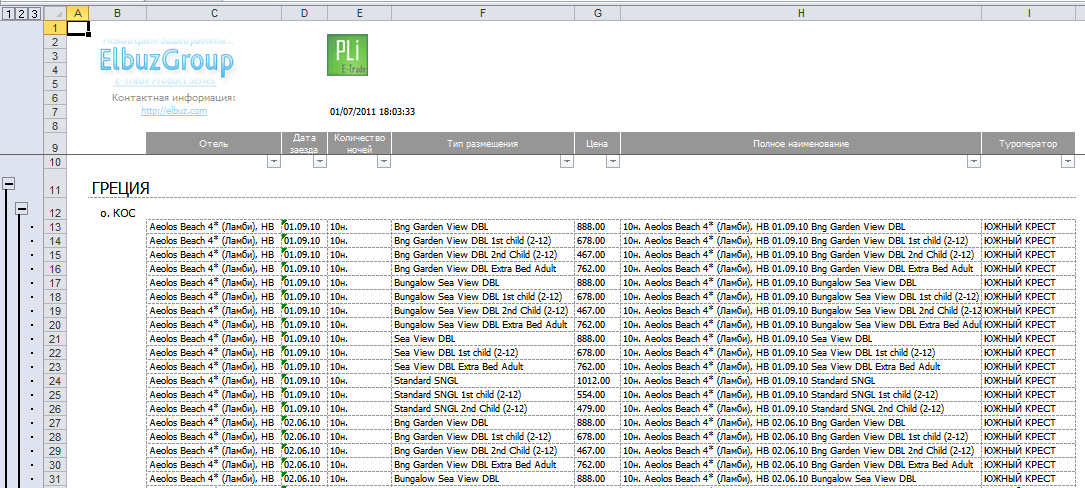
Task: Click outline level 1 button
Action: (8, 14)
